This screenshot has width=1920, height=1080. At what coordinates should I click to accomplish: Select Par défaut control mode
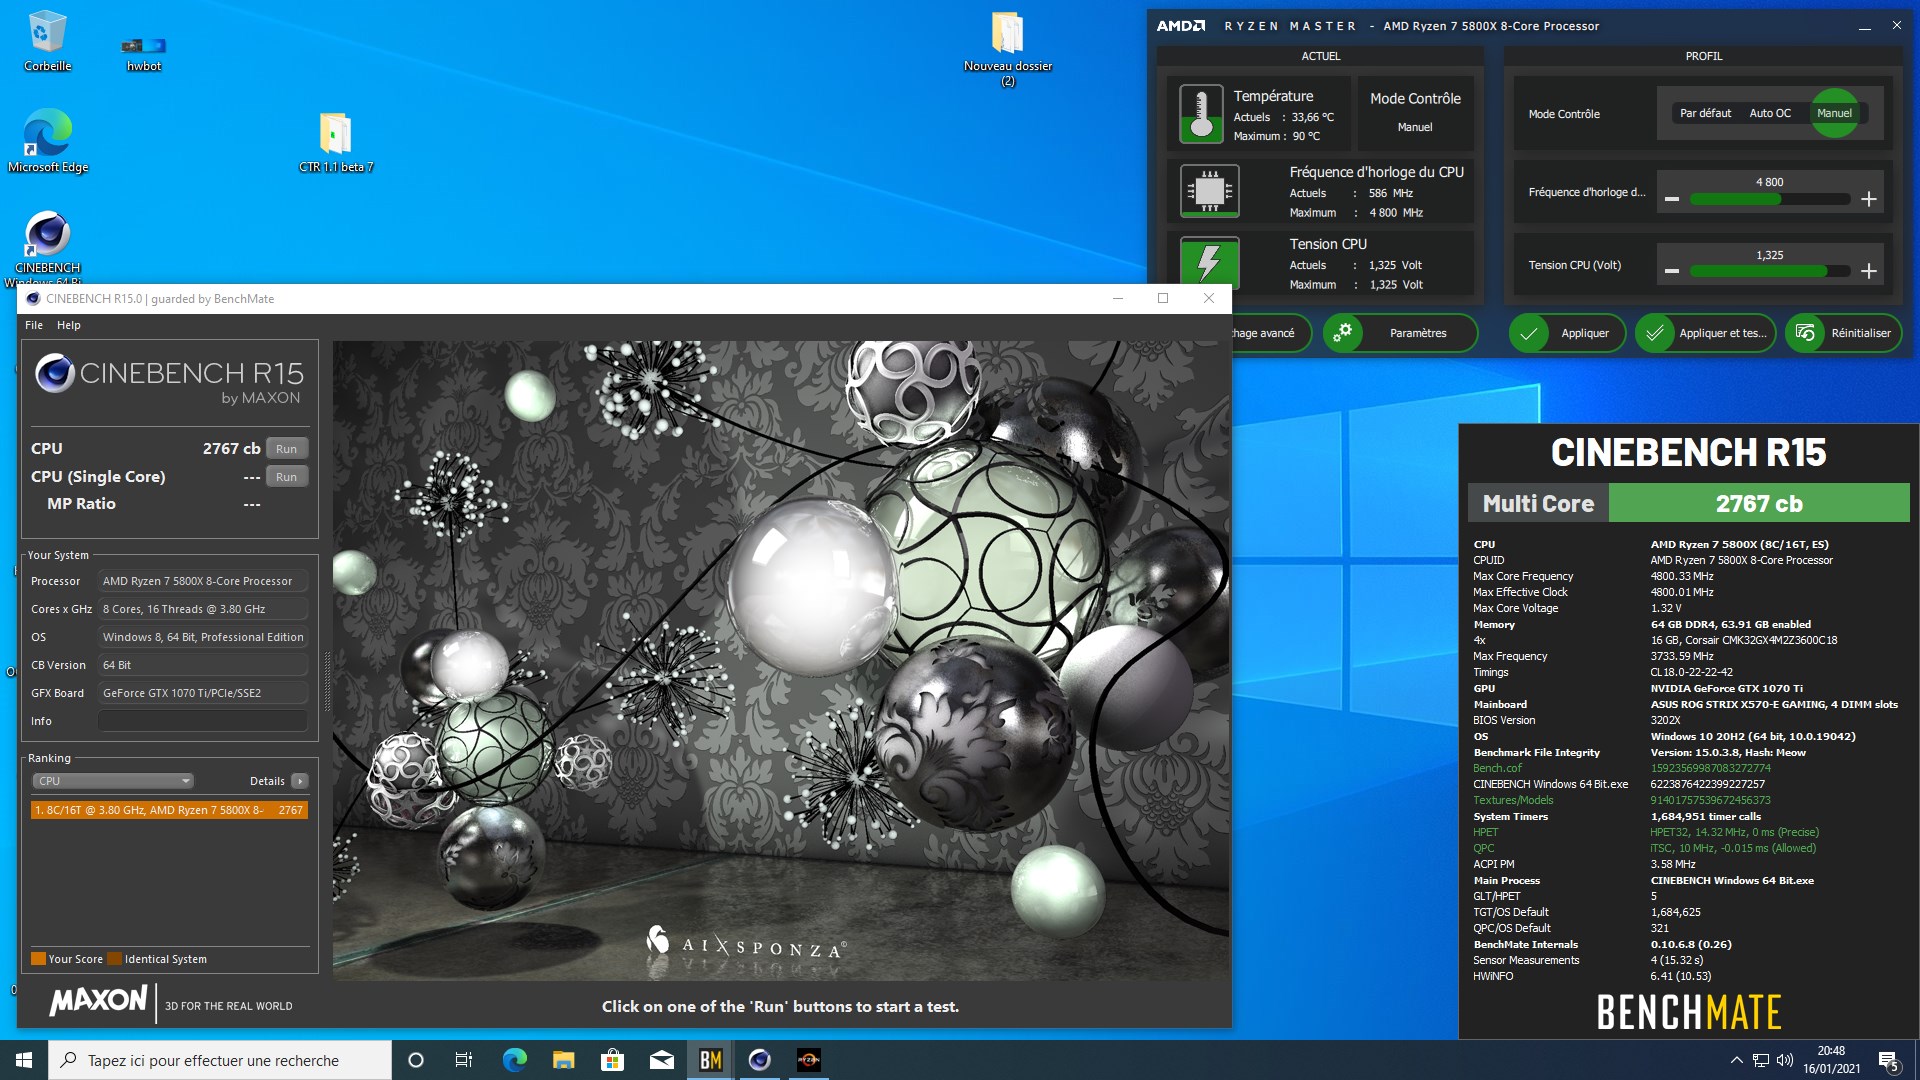pyautogui.click(x=1705, y=113)
